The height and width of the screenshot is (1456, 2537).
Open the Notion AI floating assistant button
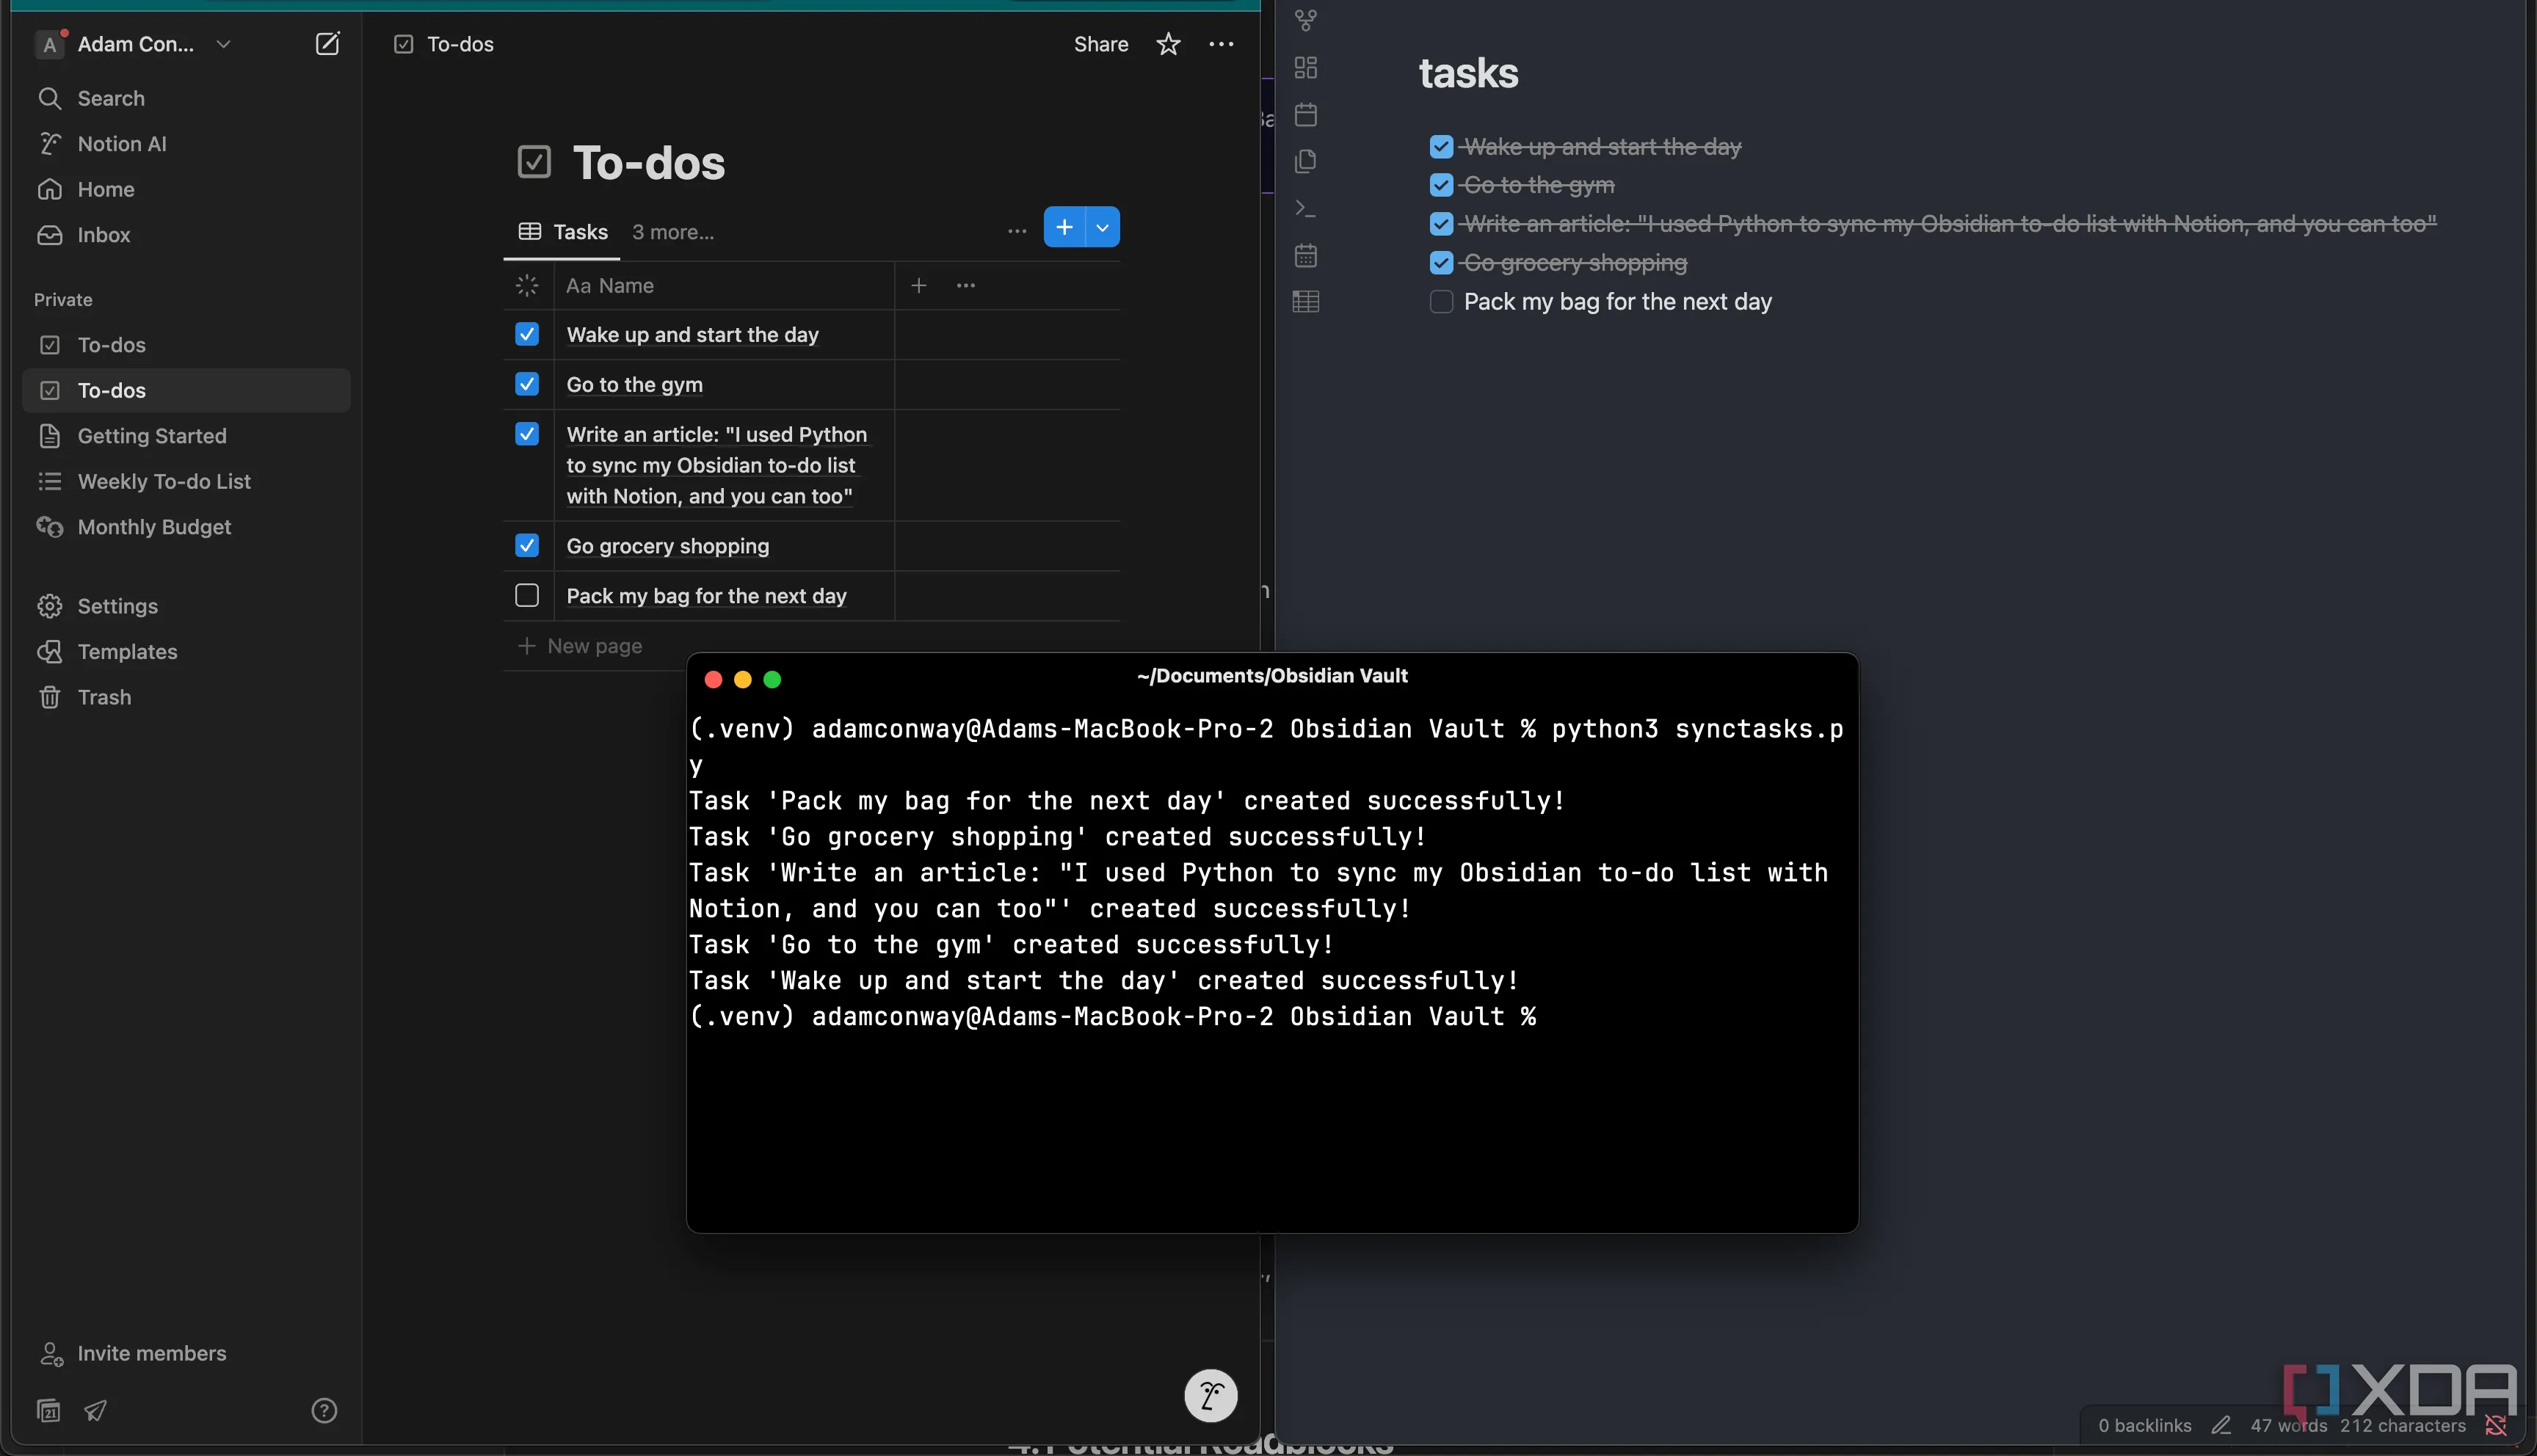click(1210, 1395)
